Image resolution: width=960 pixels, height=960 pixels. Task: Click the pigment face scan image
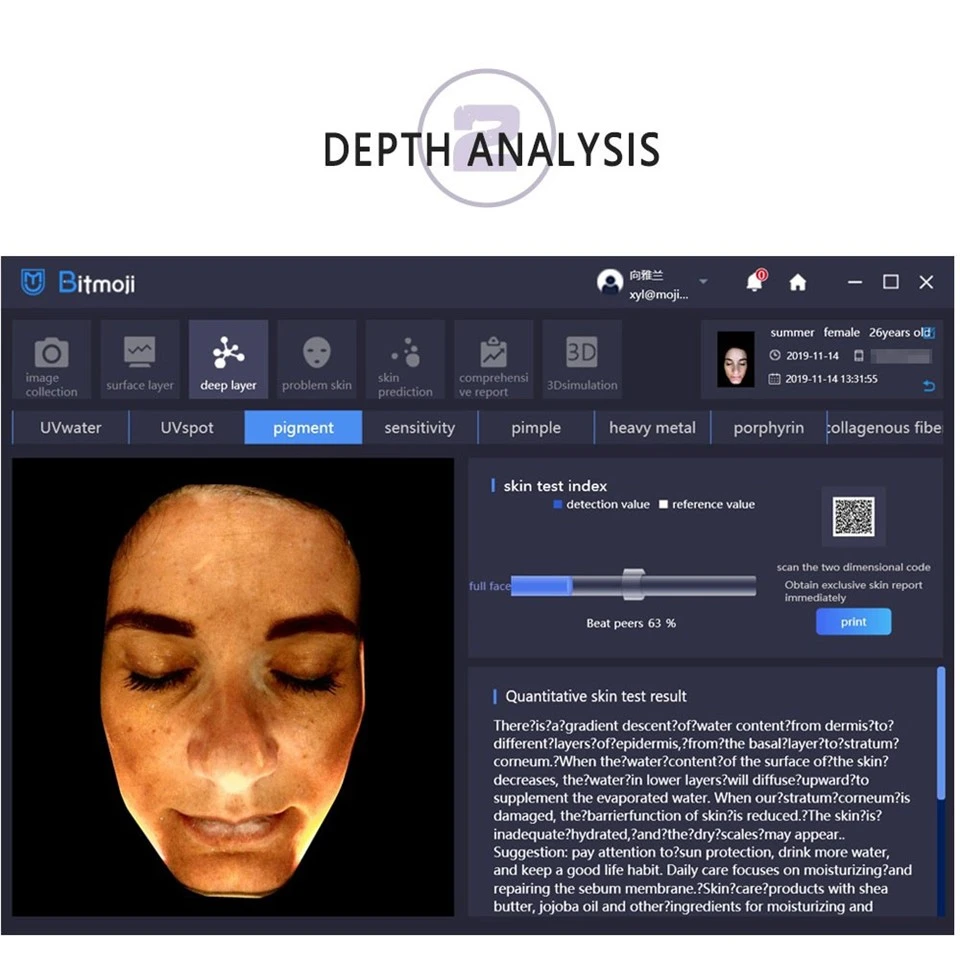[233, 687]
